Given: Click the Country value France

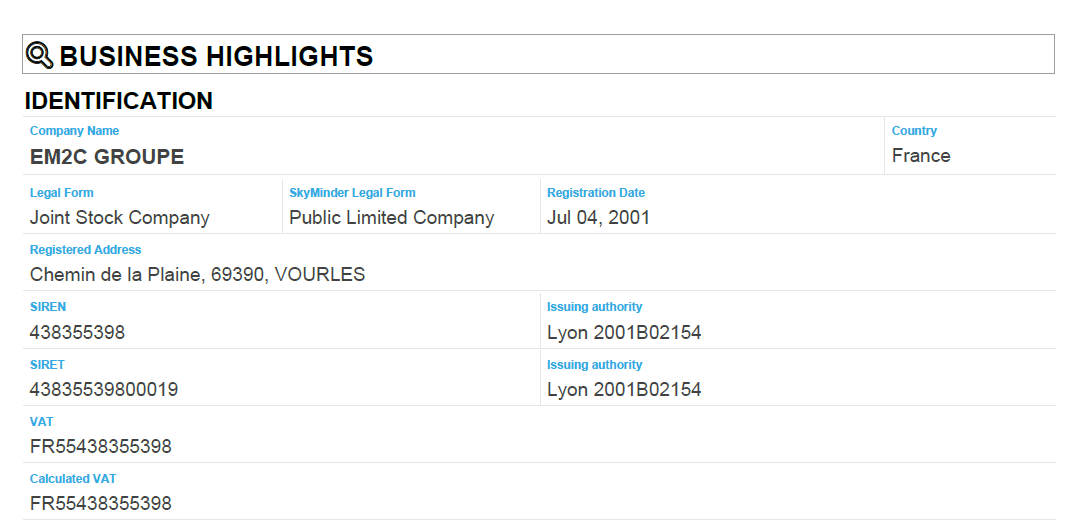Looking at the screenshot, I should pos(921,156).
